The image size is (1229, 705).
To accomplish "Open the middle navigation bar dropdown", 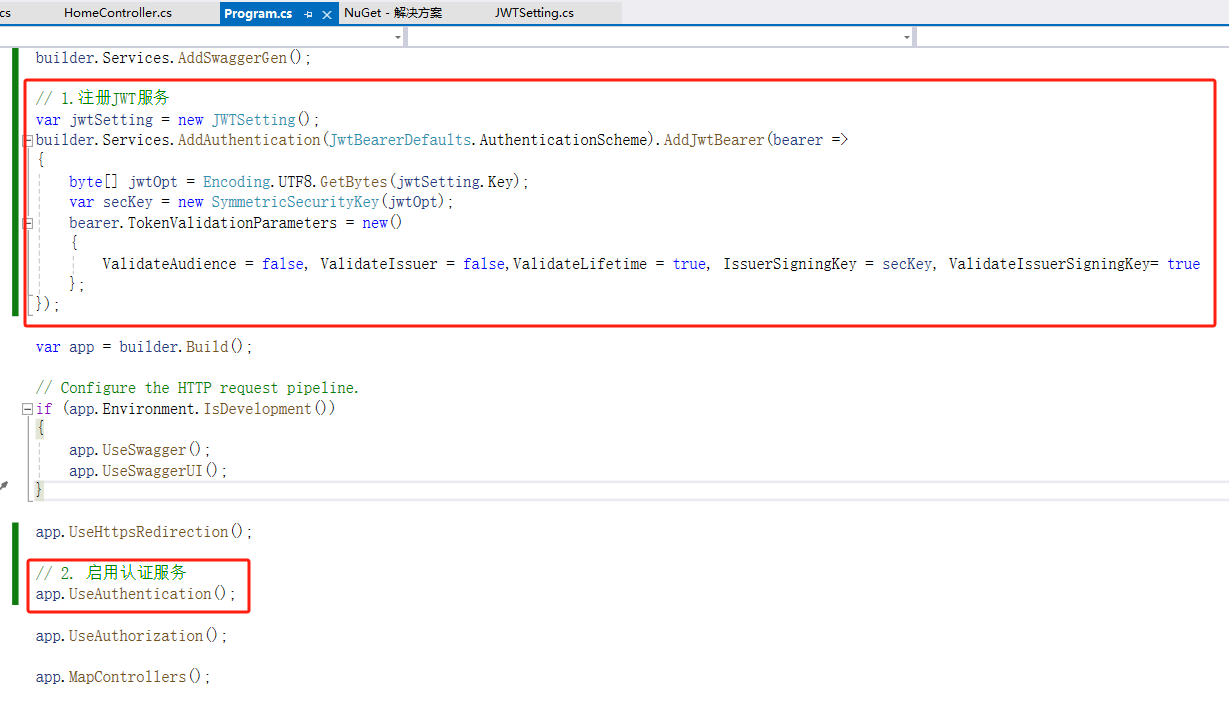I will click(905, 35).
